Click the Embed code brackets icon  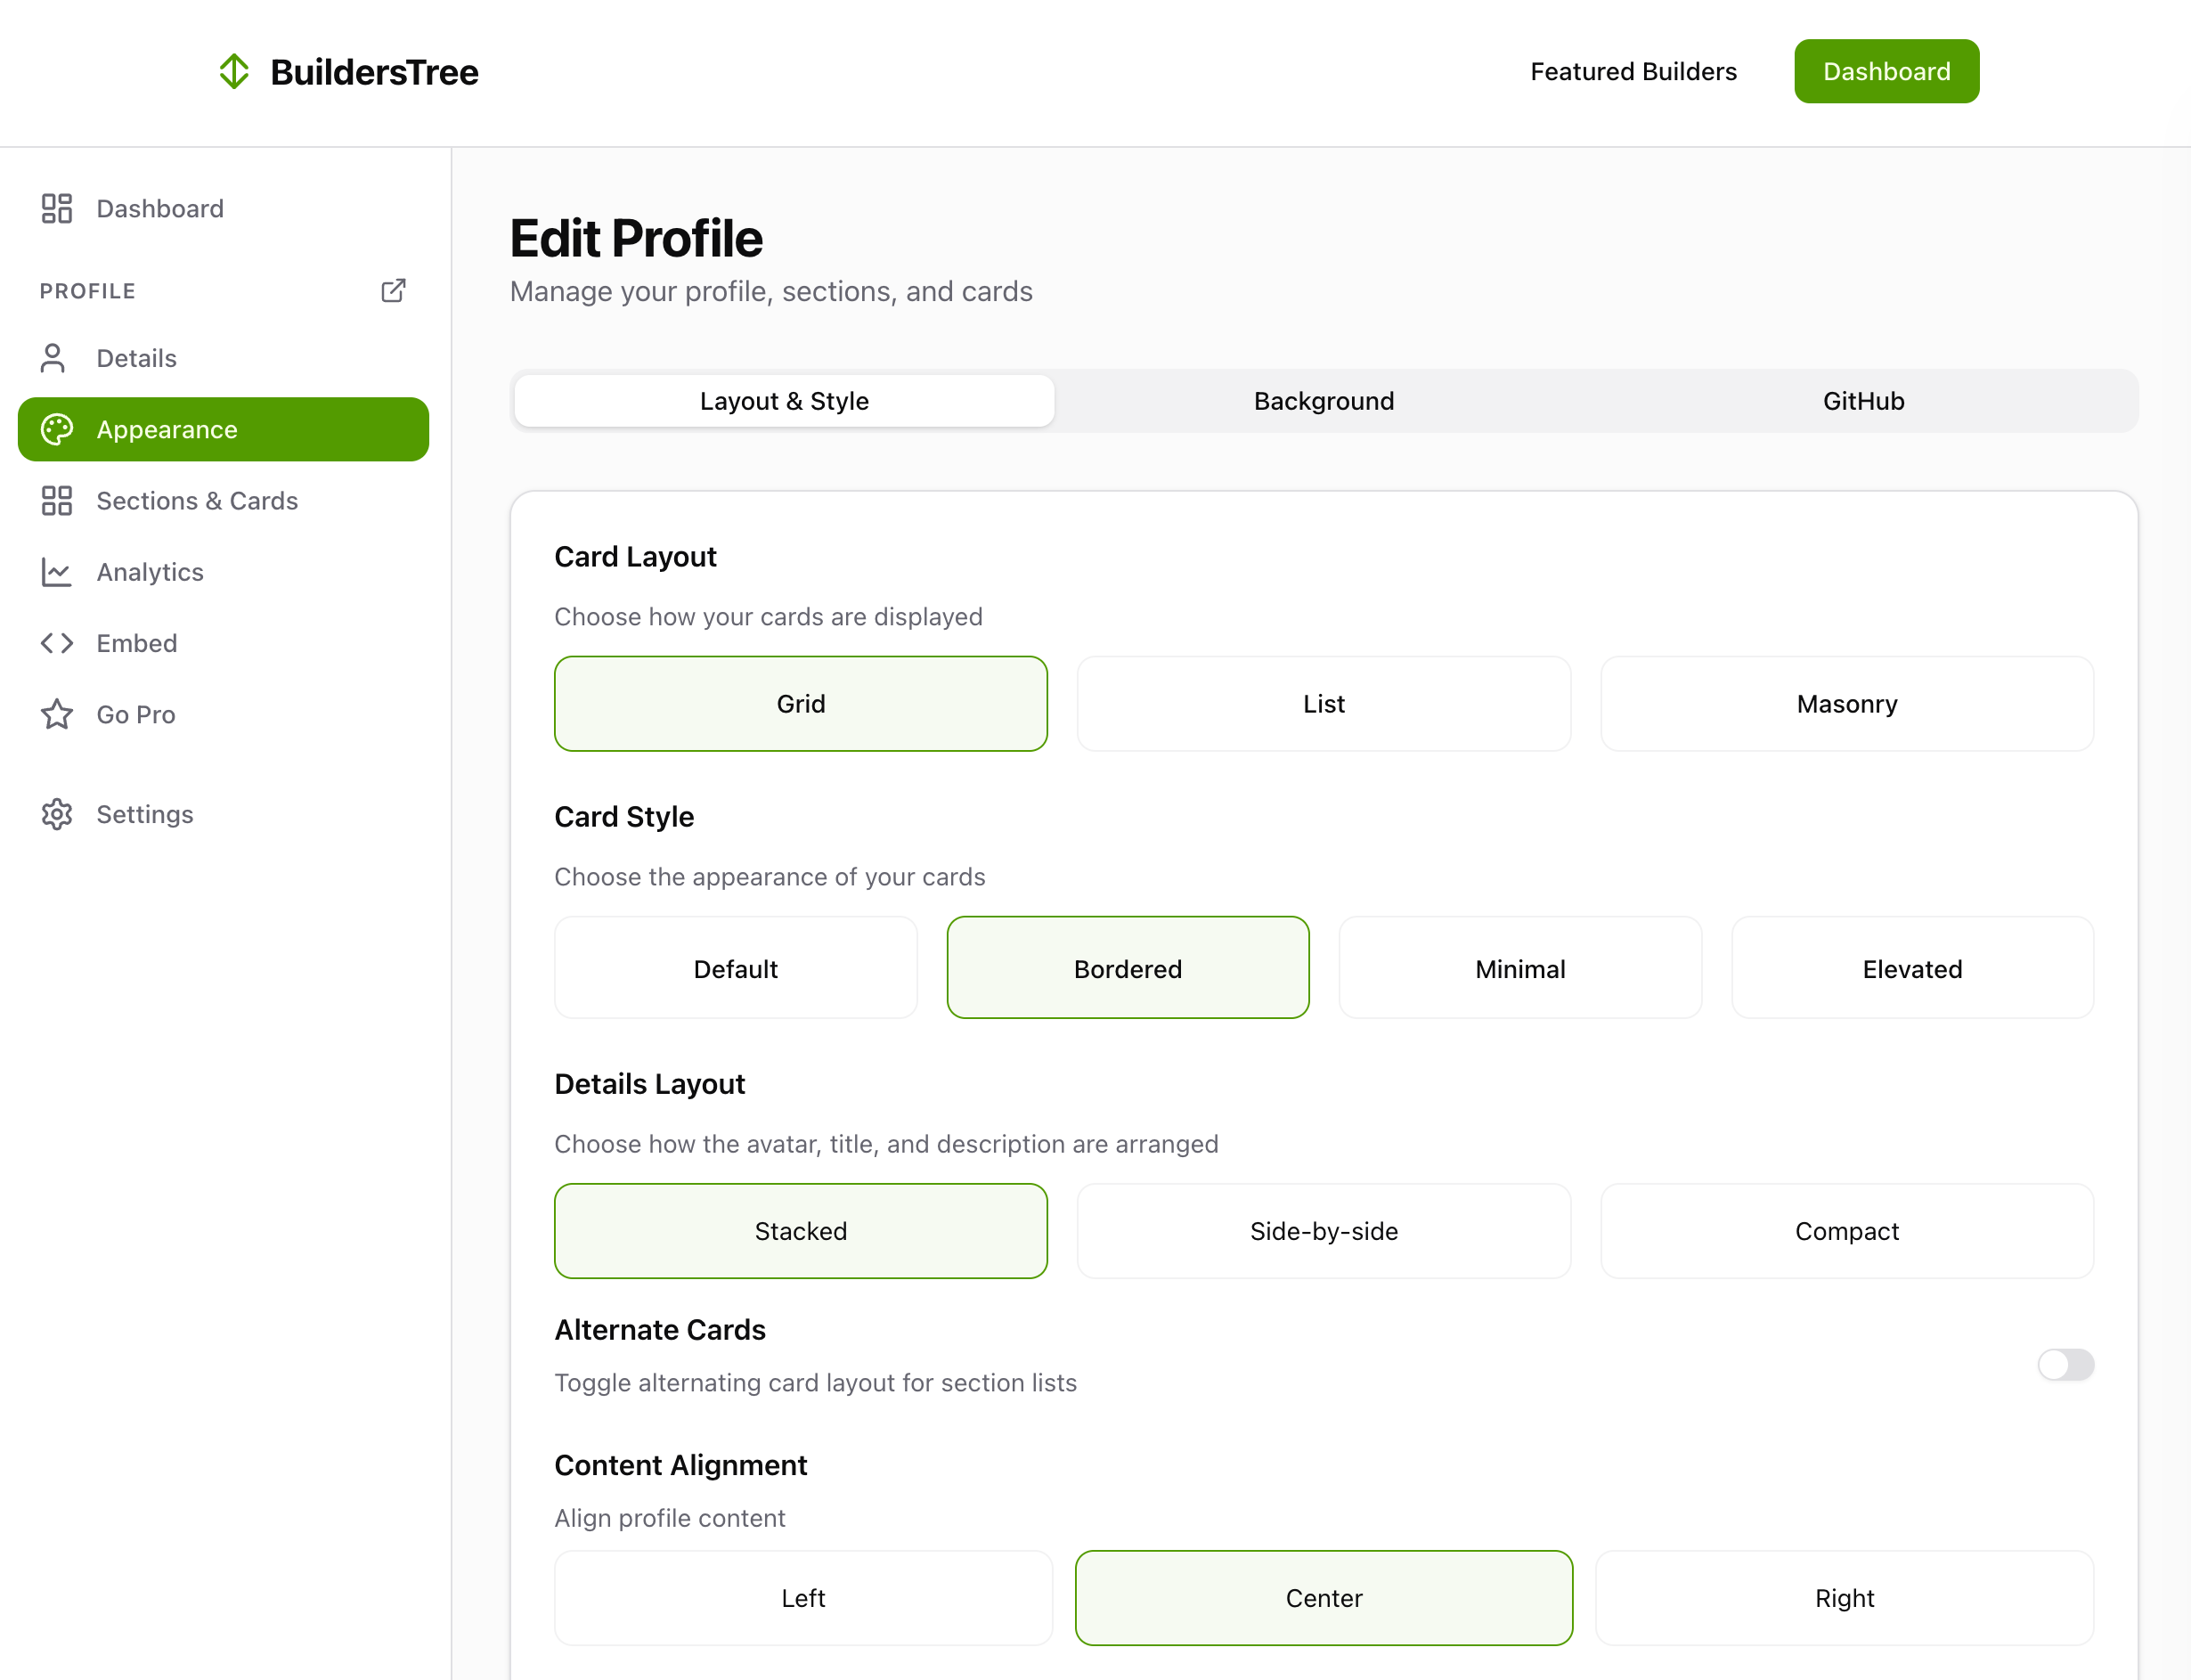tap(57, 643)
